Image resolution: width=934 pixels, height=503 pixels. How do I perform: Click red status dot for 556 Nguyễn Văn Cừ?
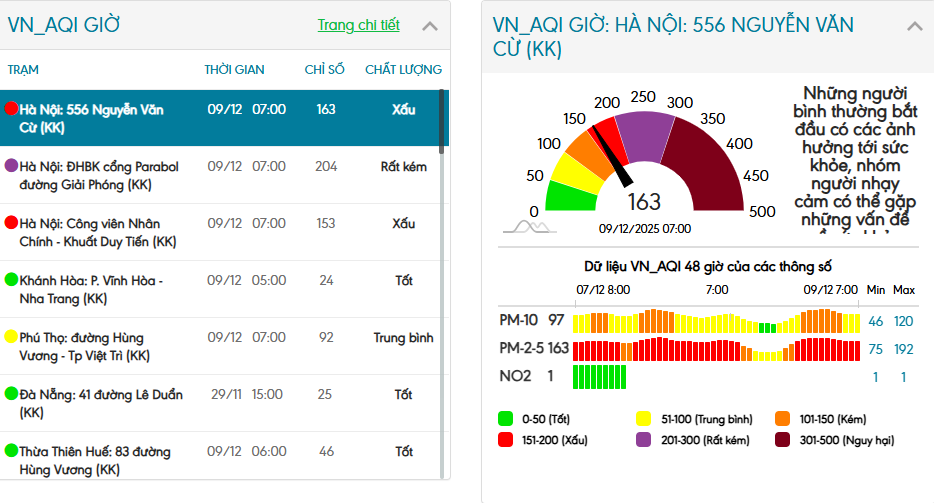[x=12, y=109]
